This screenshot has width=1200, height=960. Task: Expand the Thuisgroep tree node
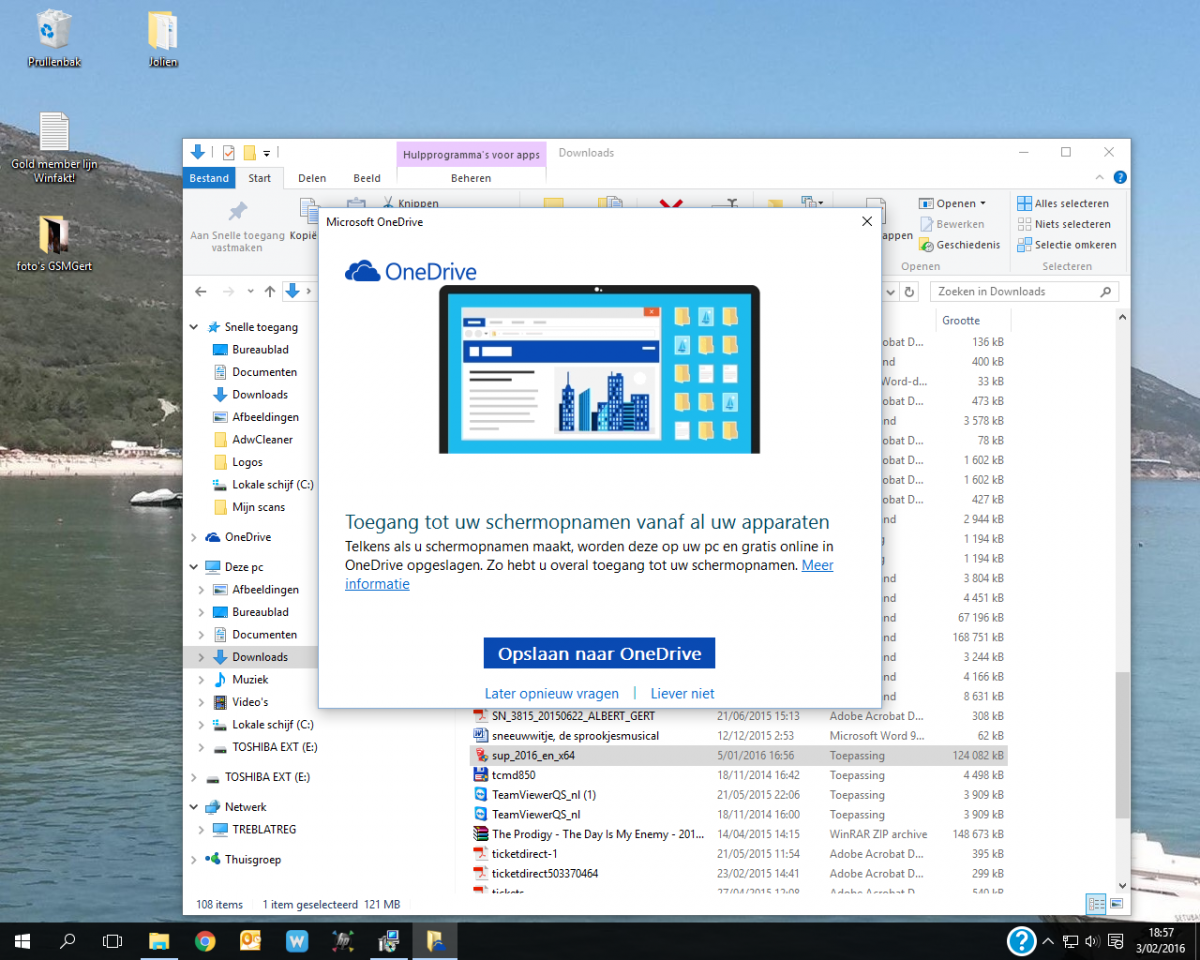[x=193, y=859]
